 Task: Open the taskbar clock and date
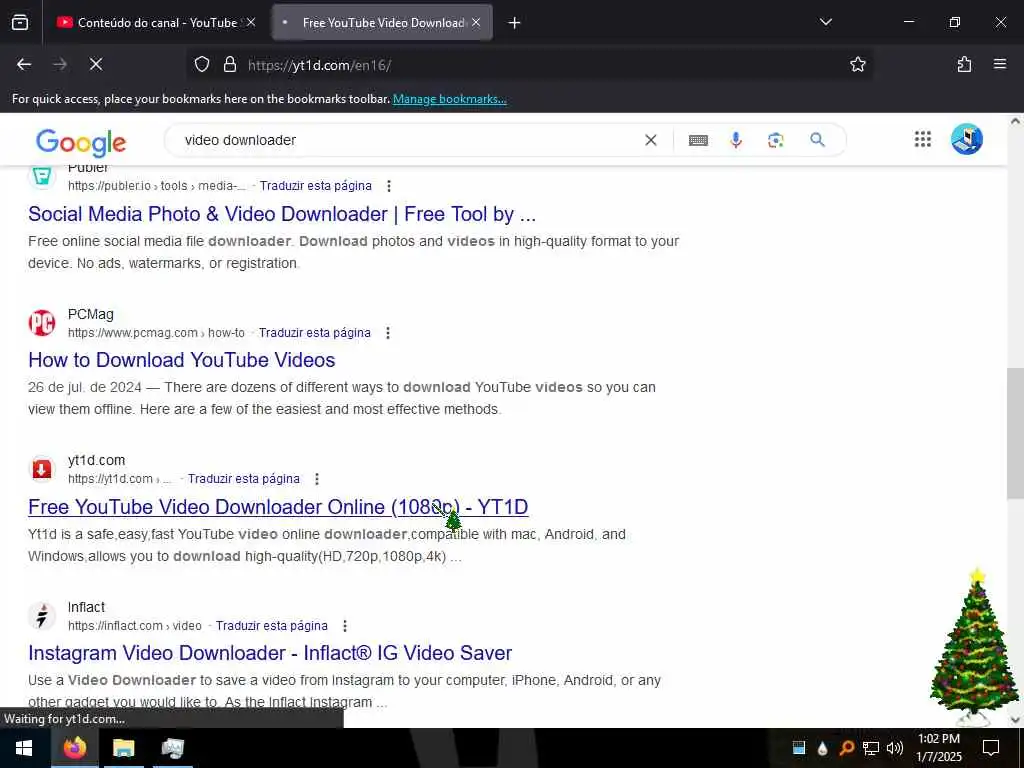939,748
